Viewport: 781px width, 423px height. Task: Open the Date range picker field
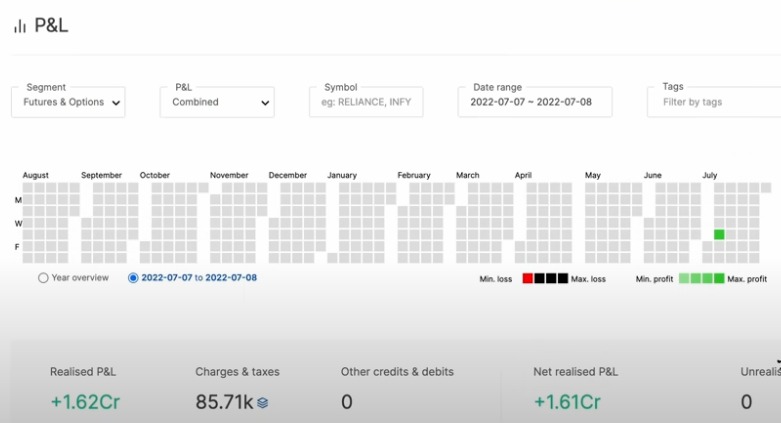pos(535,102)
